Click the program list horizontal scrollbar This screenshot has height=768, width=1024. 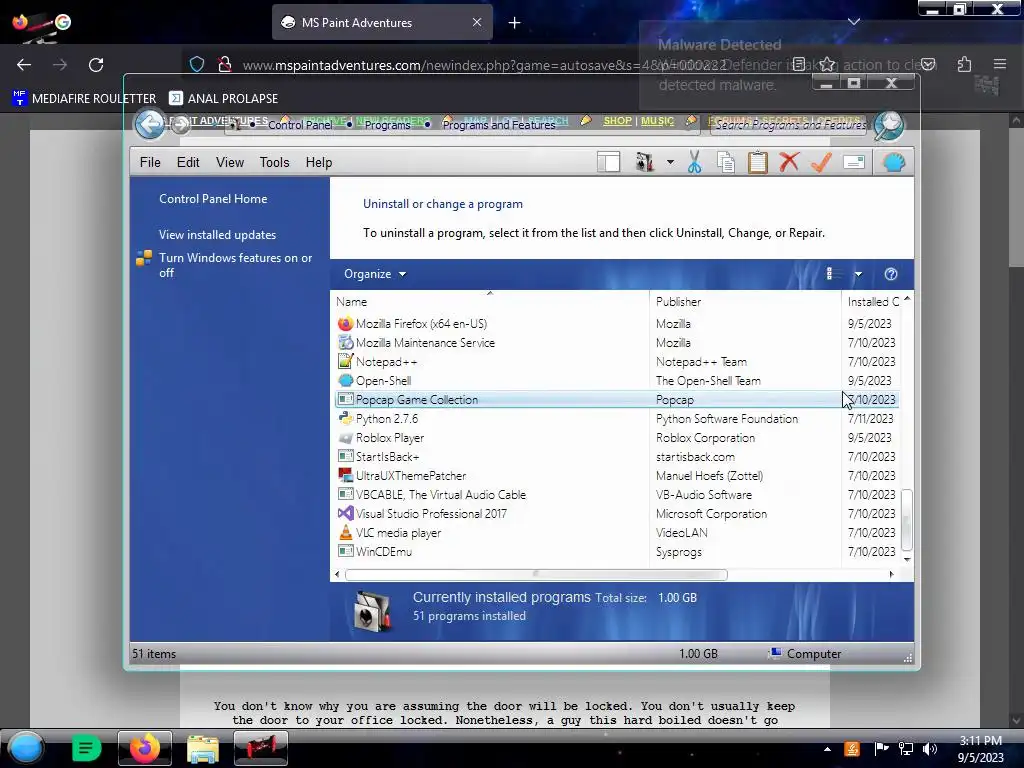pyautogui.click(x=536, y=574)
